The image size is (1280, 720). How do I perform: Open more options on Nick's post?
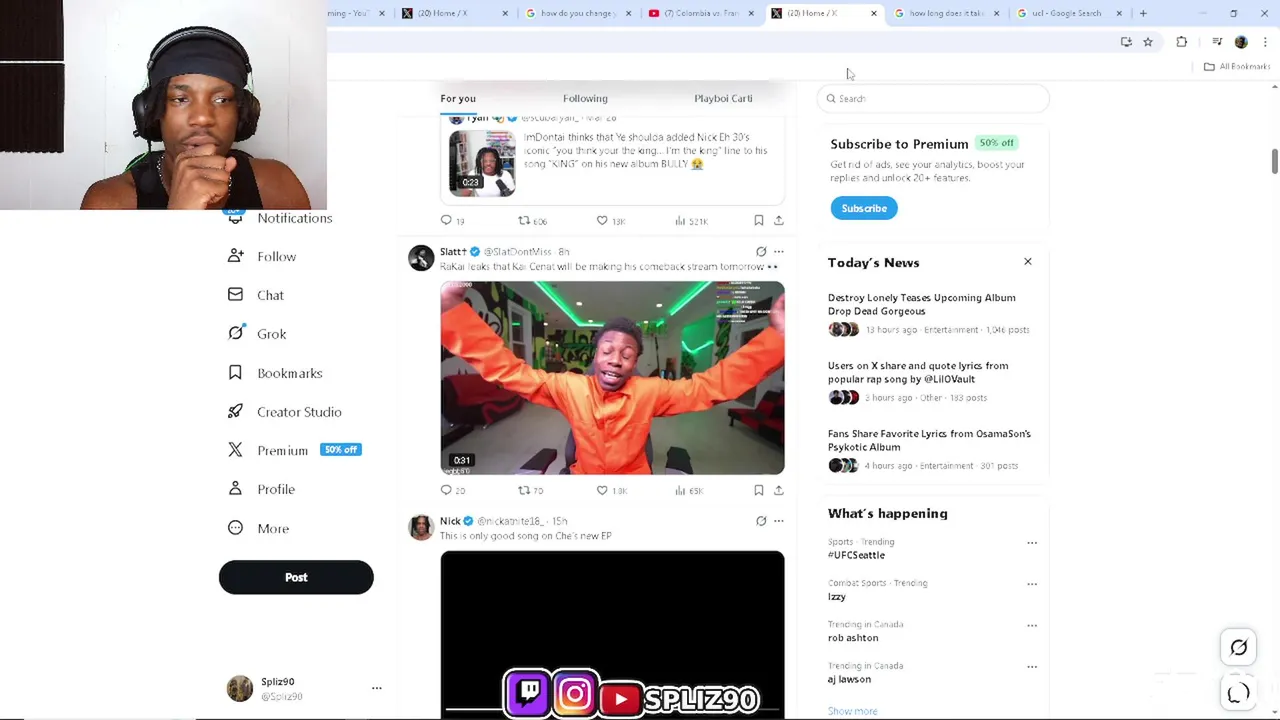coord(779,521)
